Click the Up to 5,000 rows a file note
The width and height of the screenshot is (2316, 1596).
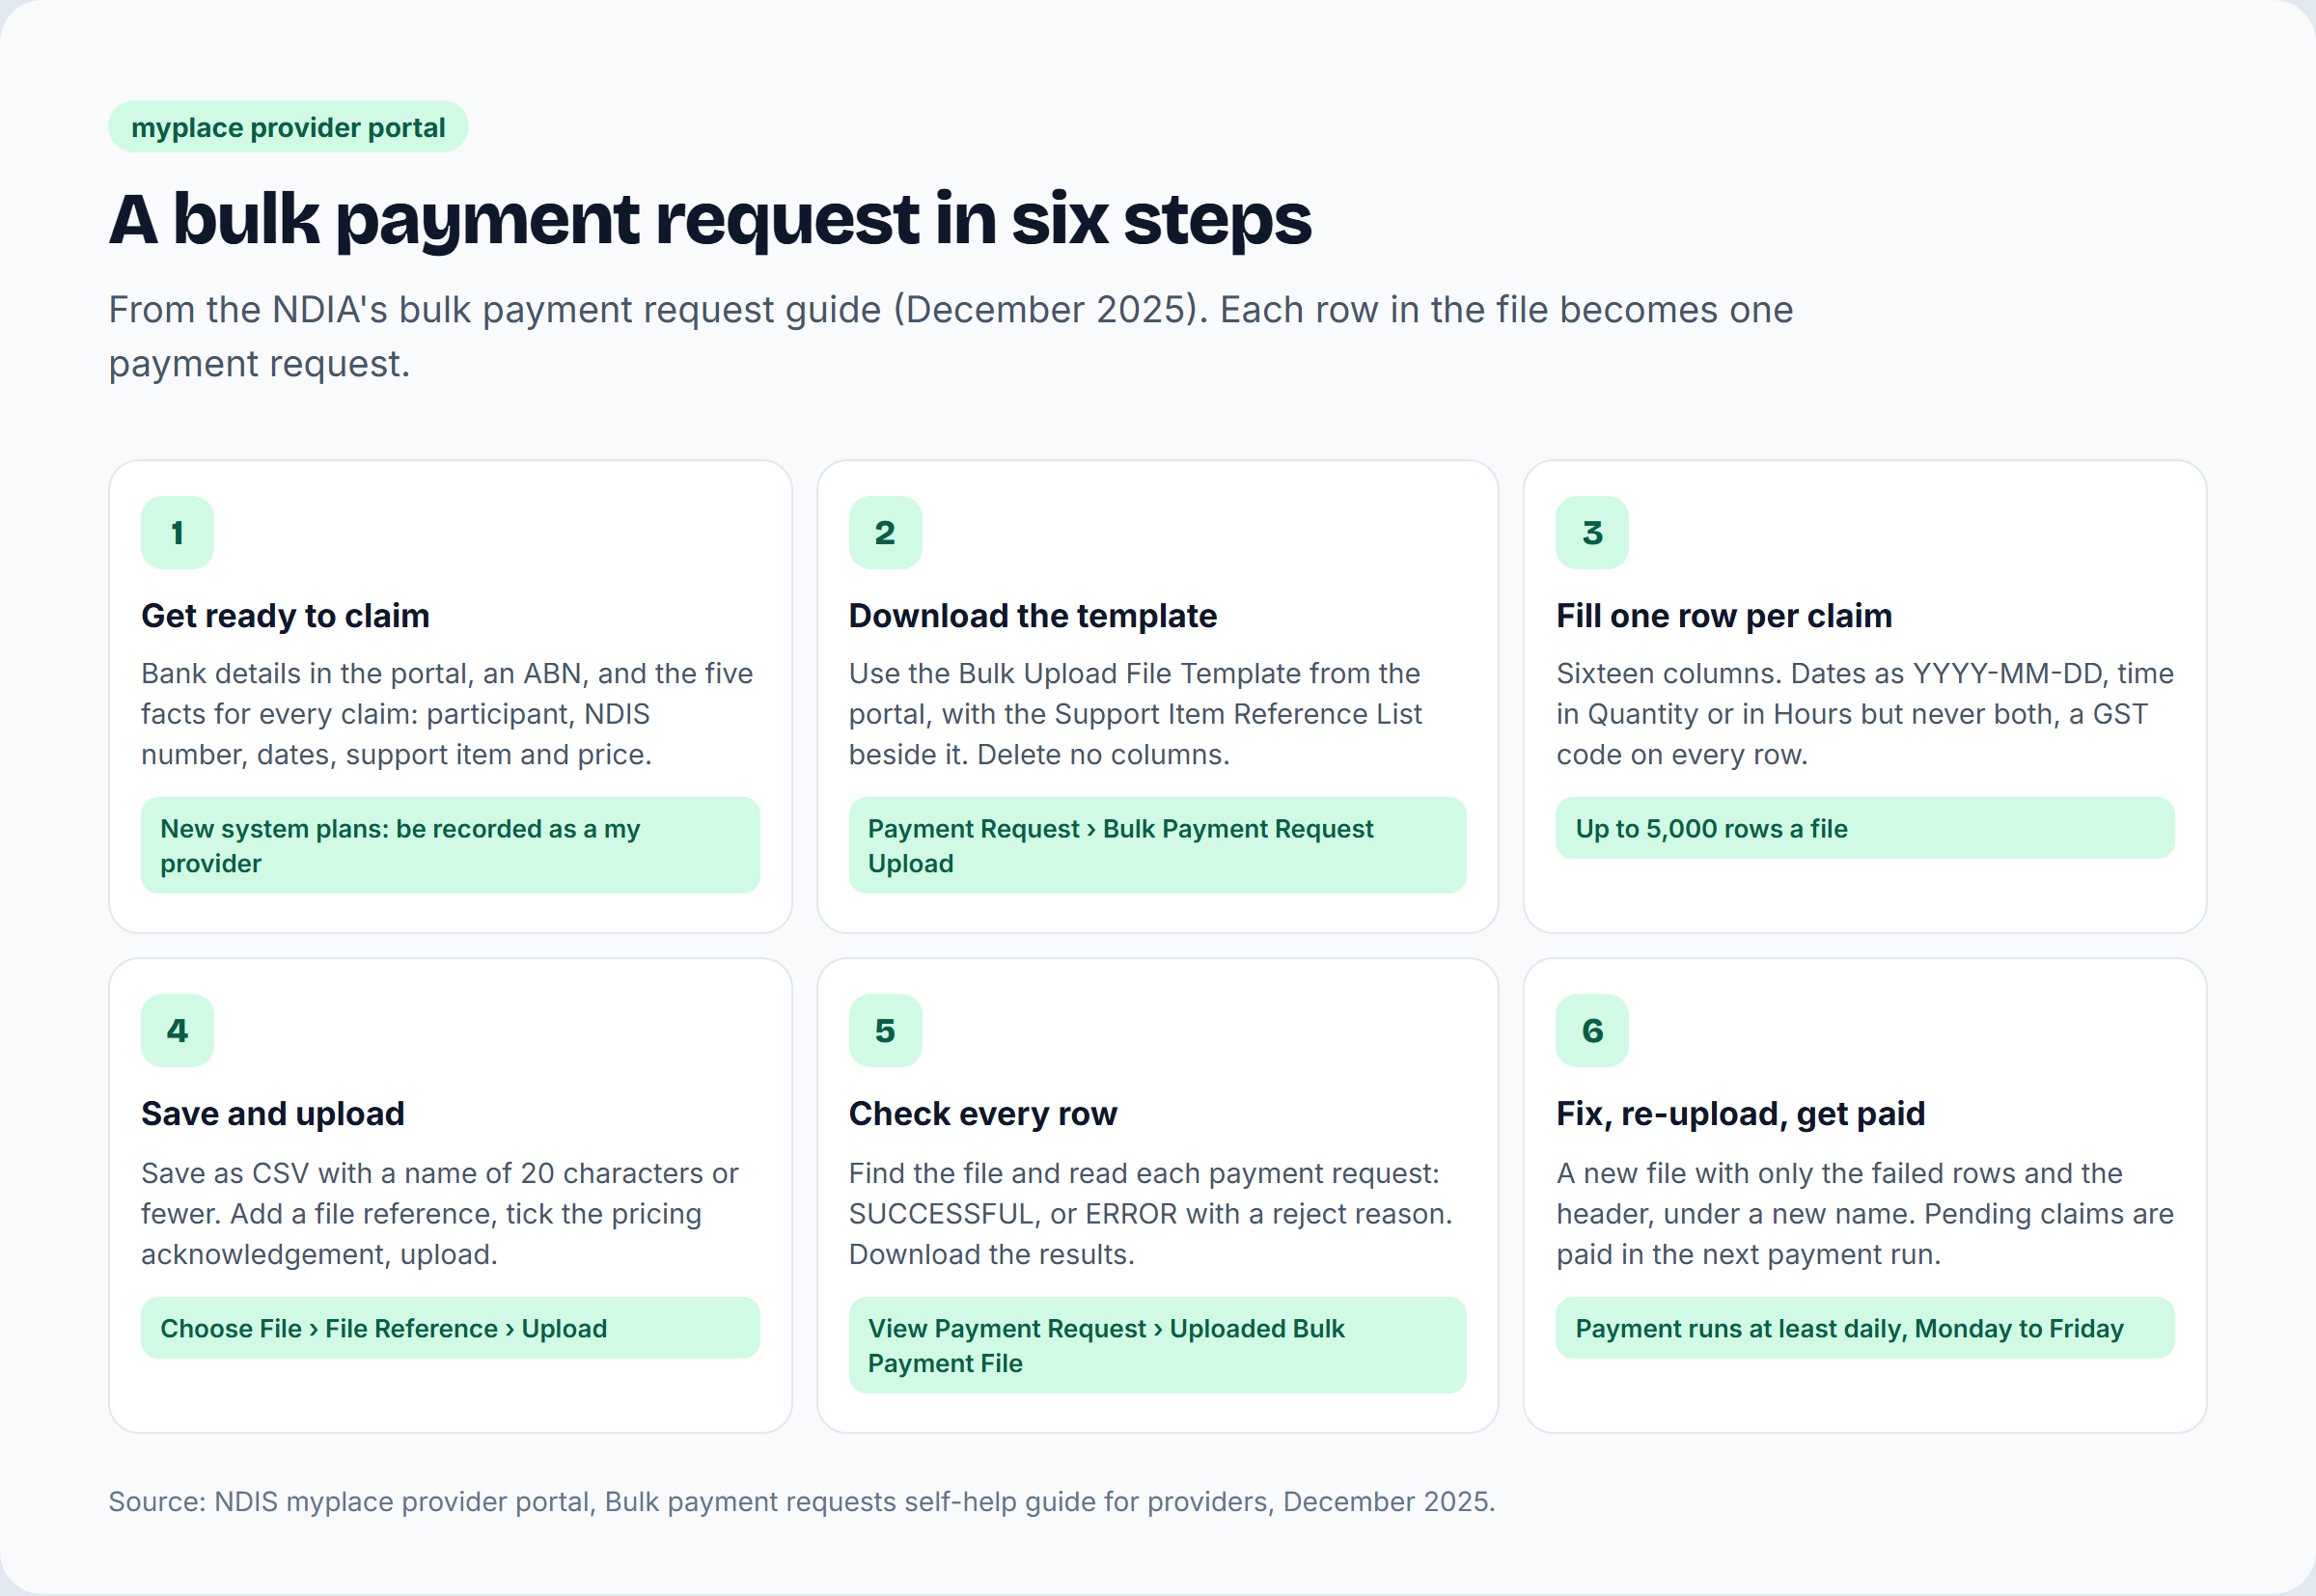click(x=1865, y=829)
